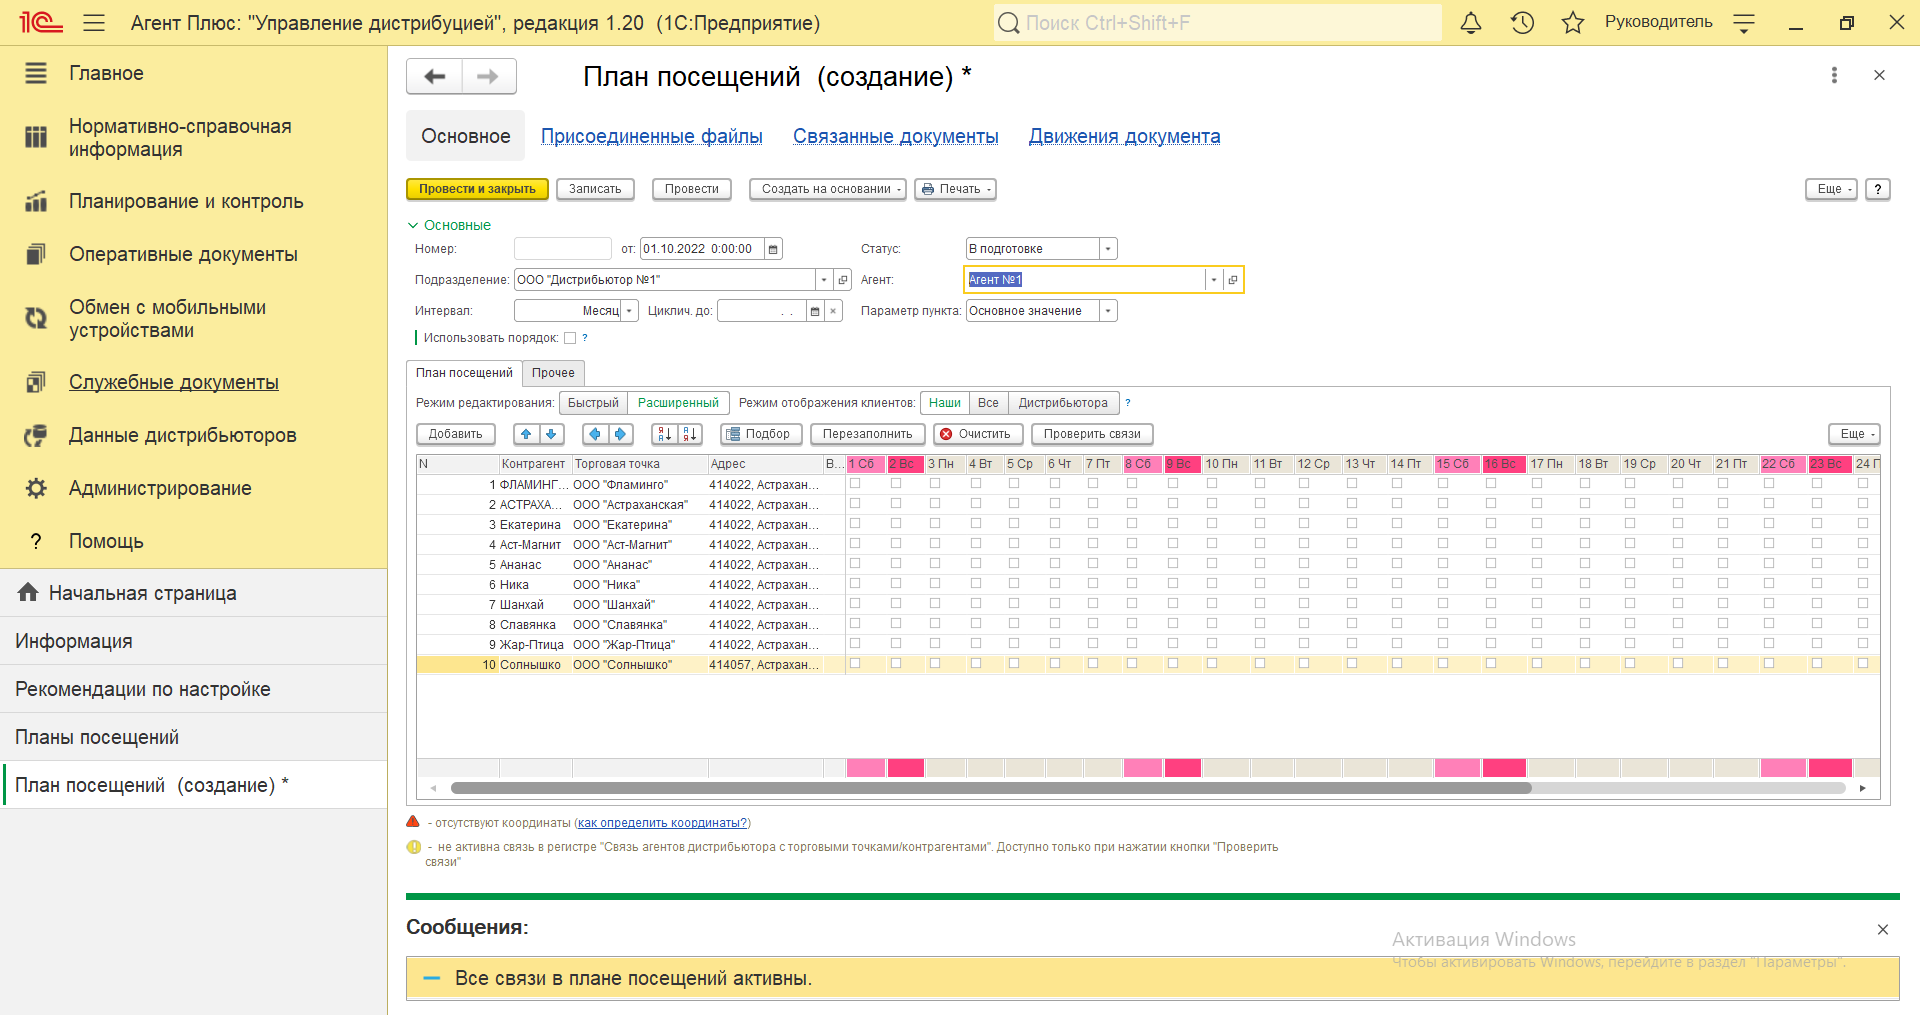Open Обмен с мобильными устройствами section
The image size is (1920, 1015).
click(x=168, y=319)
